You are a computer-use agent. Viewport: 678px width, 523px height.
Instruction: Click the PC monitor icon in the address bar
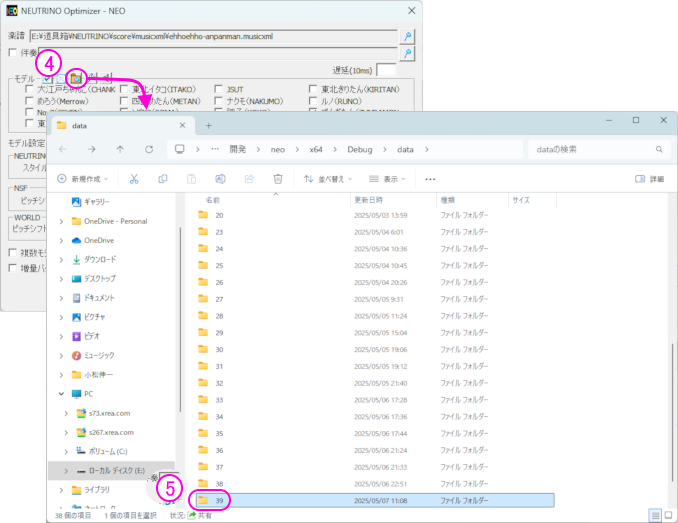coord(180,150)
